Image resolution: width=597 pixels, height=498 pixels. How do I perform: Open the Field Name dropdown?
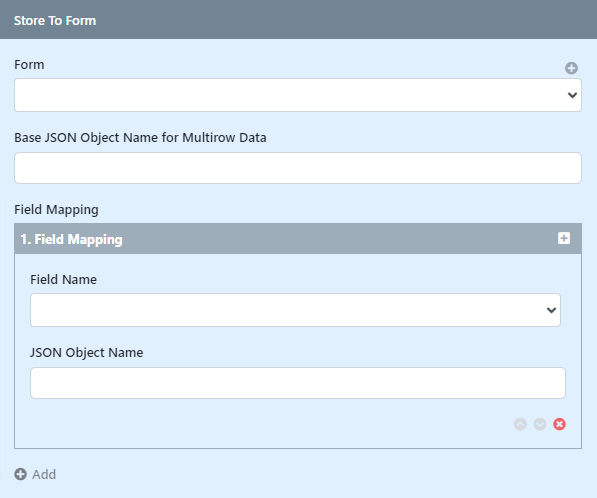click(x=295, y=310)
